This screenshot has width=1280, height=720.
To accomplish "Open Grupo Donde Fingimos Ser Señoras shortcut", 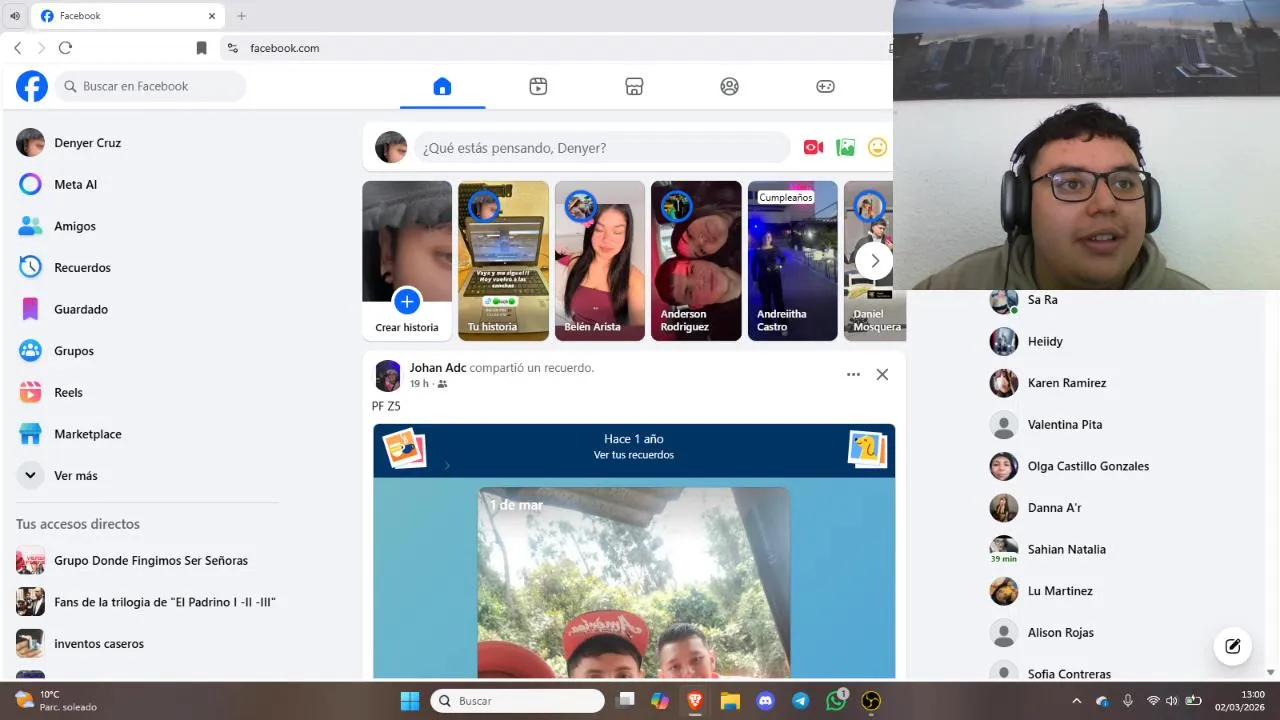I will pyautogui.click(x=147, y=560).
